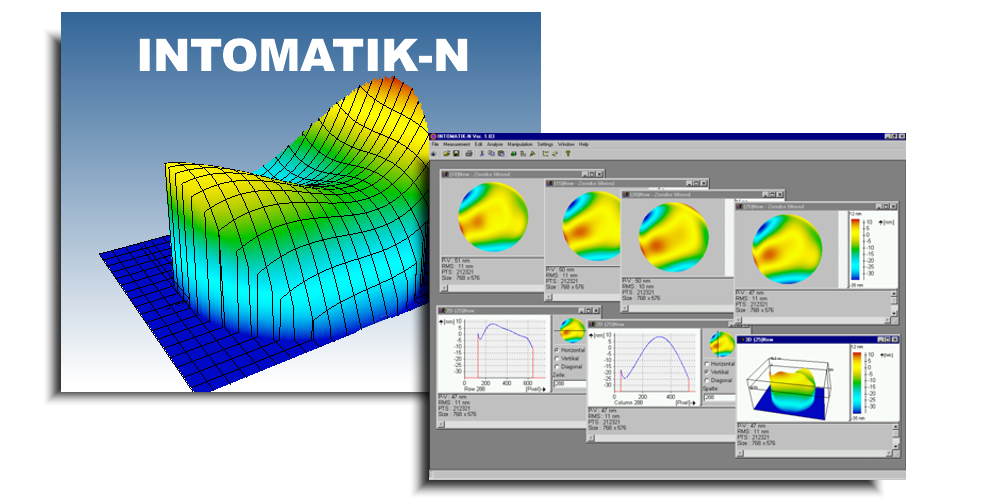Click the printer toolbar icon

(469, 154)
